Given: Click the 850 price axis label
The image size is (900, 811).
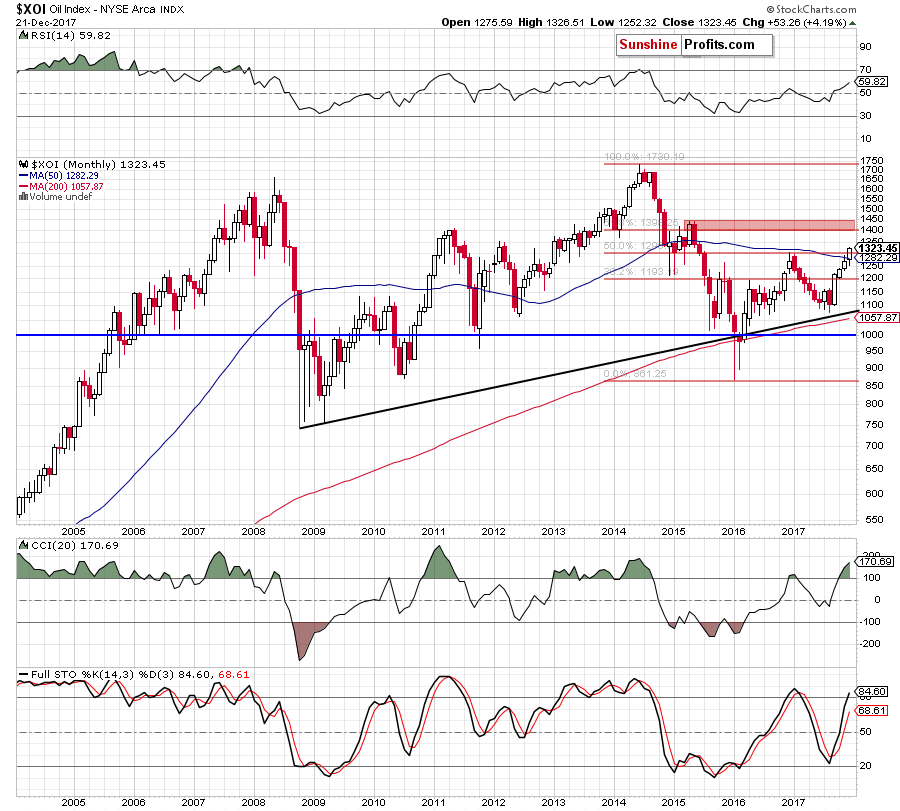Looking at the screenshot, I should point(874,386).
